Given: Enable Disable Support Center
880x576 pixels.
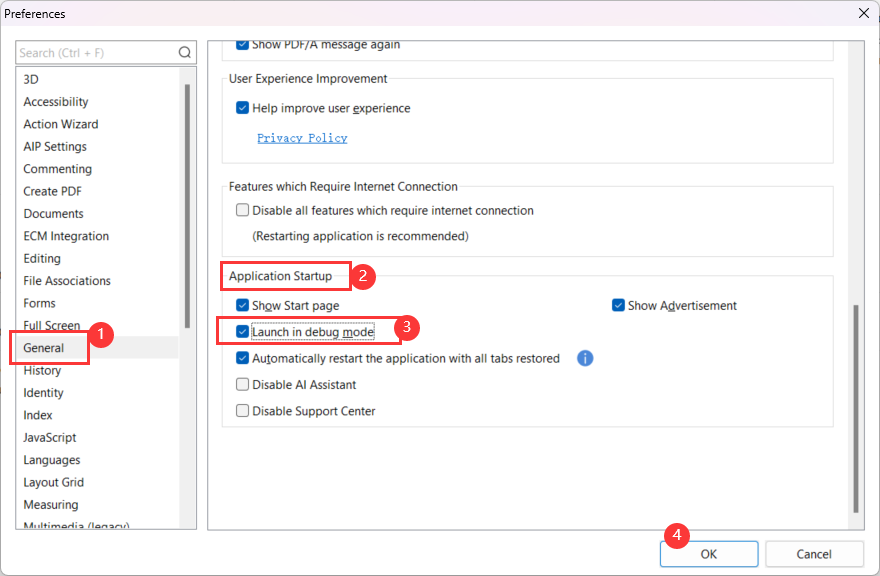Looking at the screenshot, I should 241,411.
